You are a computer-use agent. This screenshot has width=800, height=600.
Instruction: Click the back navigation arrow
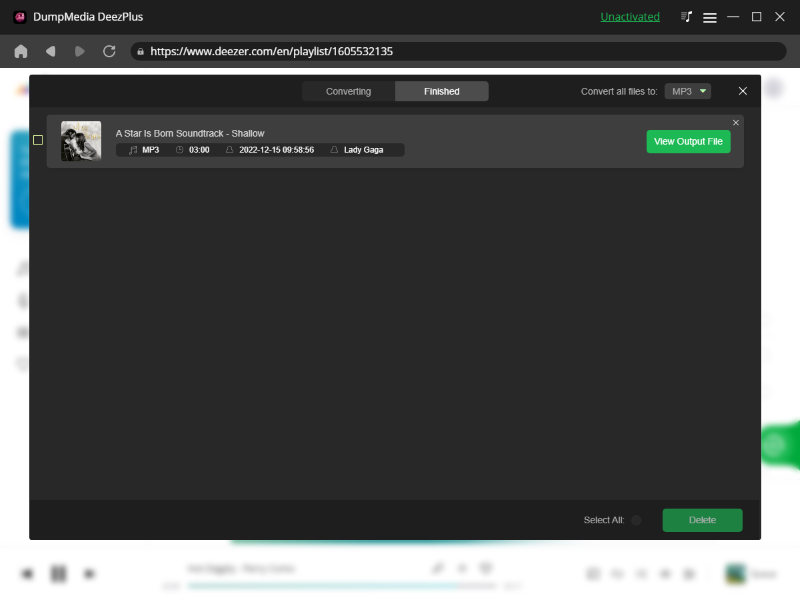[x=51, y=51]
